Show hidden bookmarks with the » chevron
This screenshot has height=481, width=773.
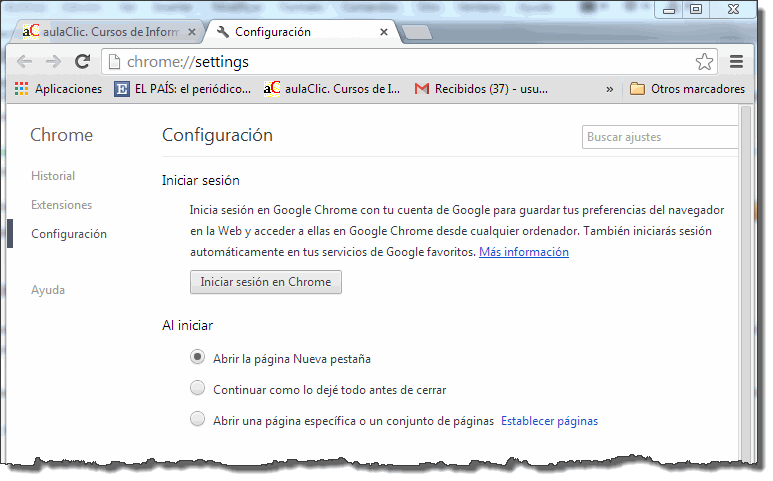(610, 89)
